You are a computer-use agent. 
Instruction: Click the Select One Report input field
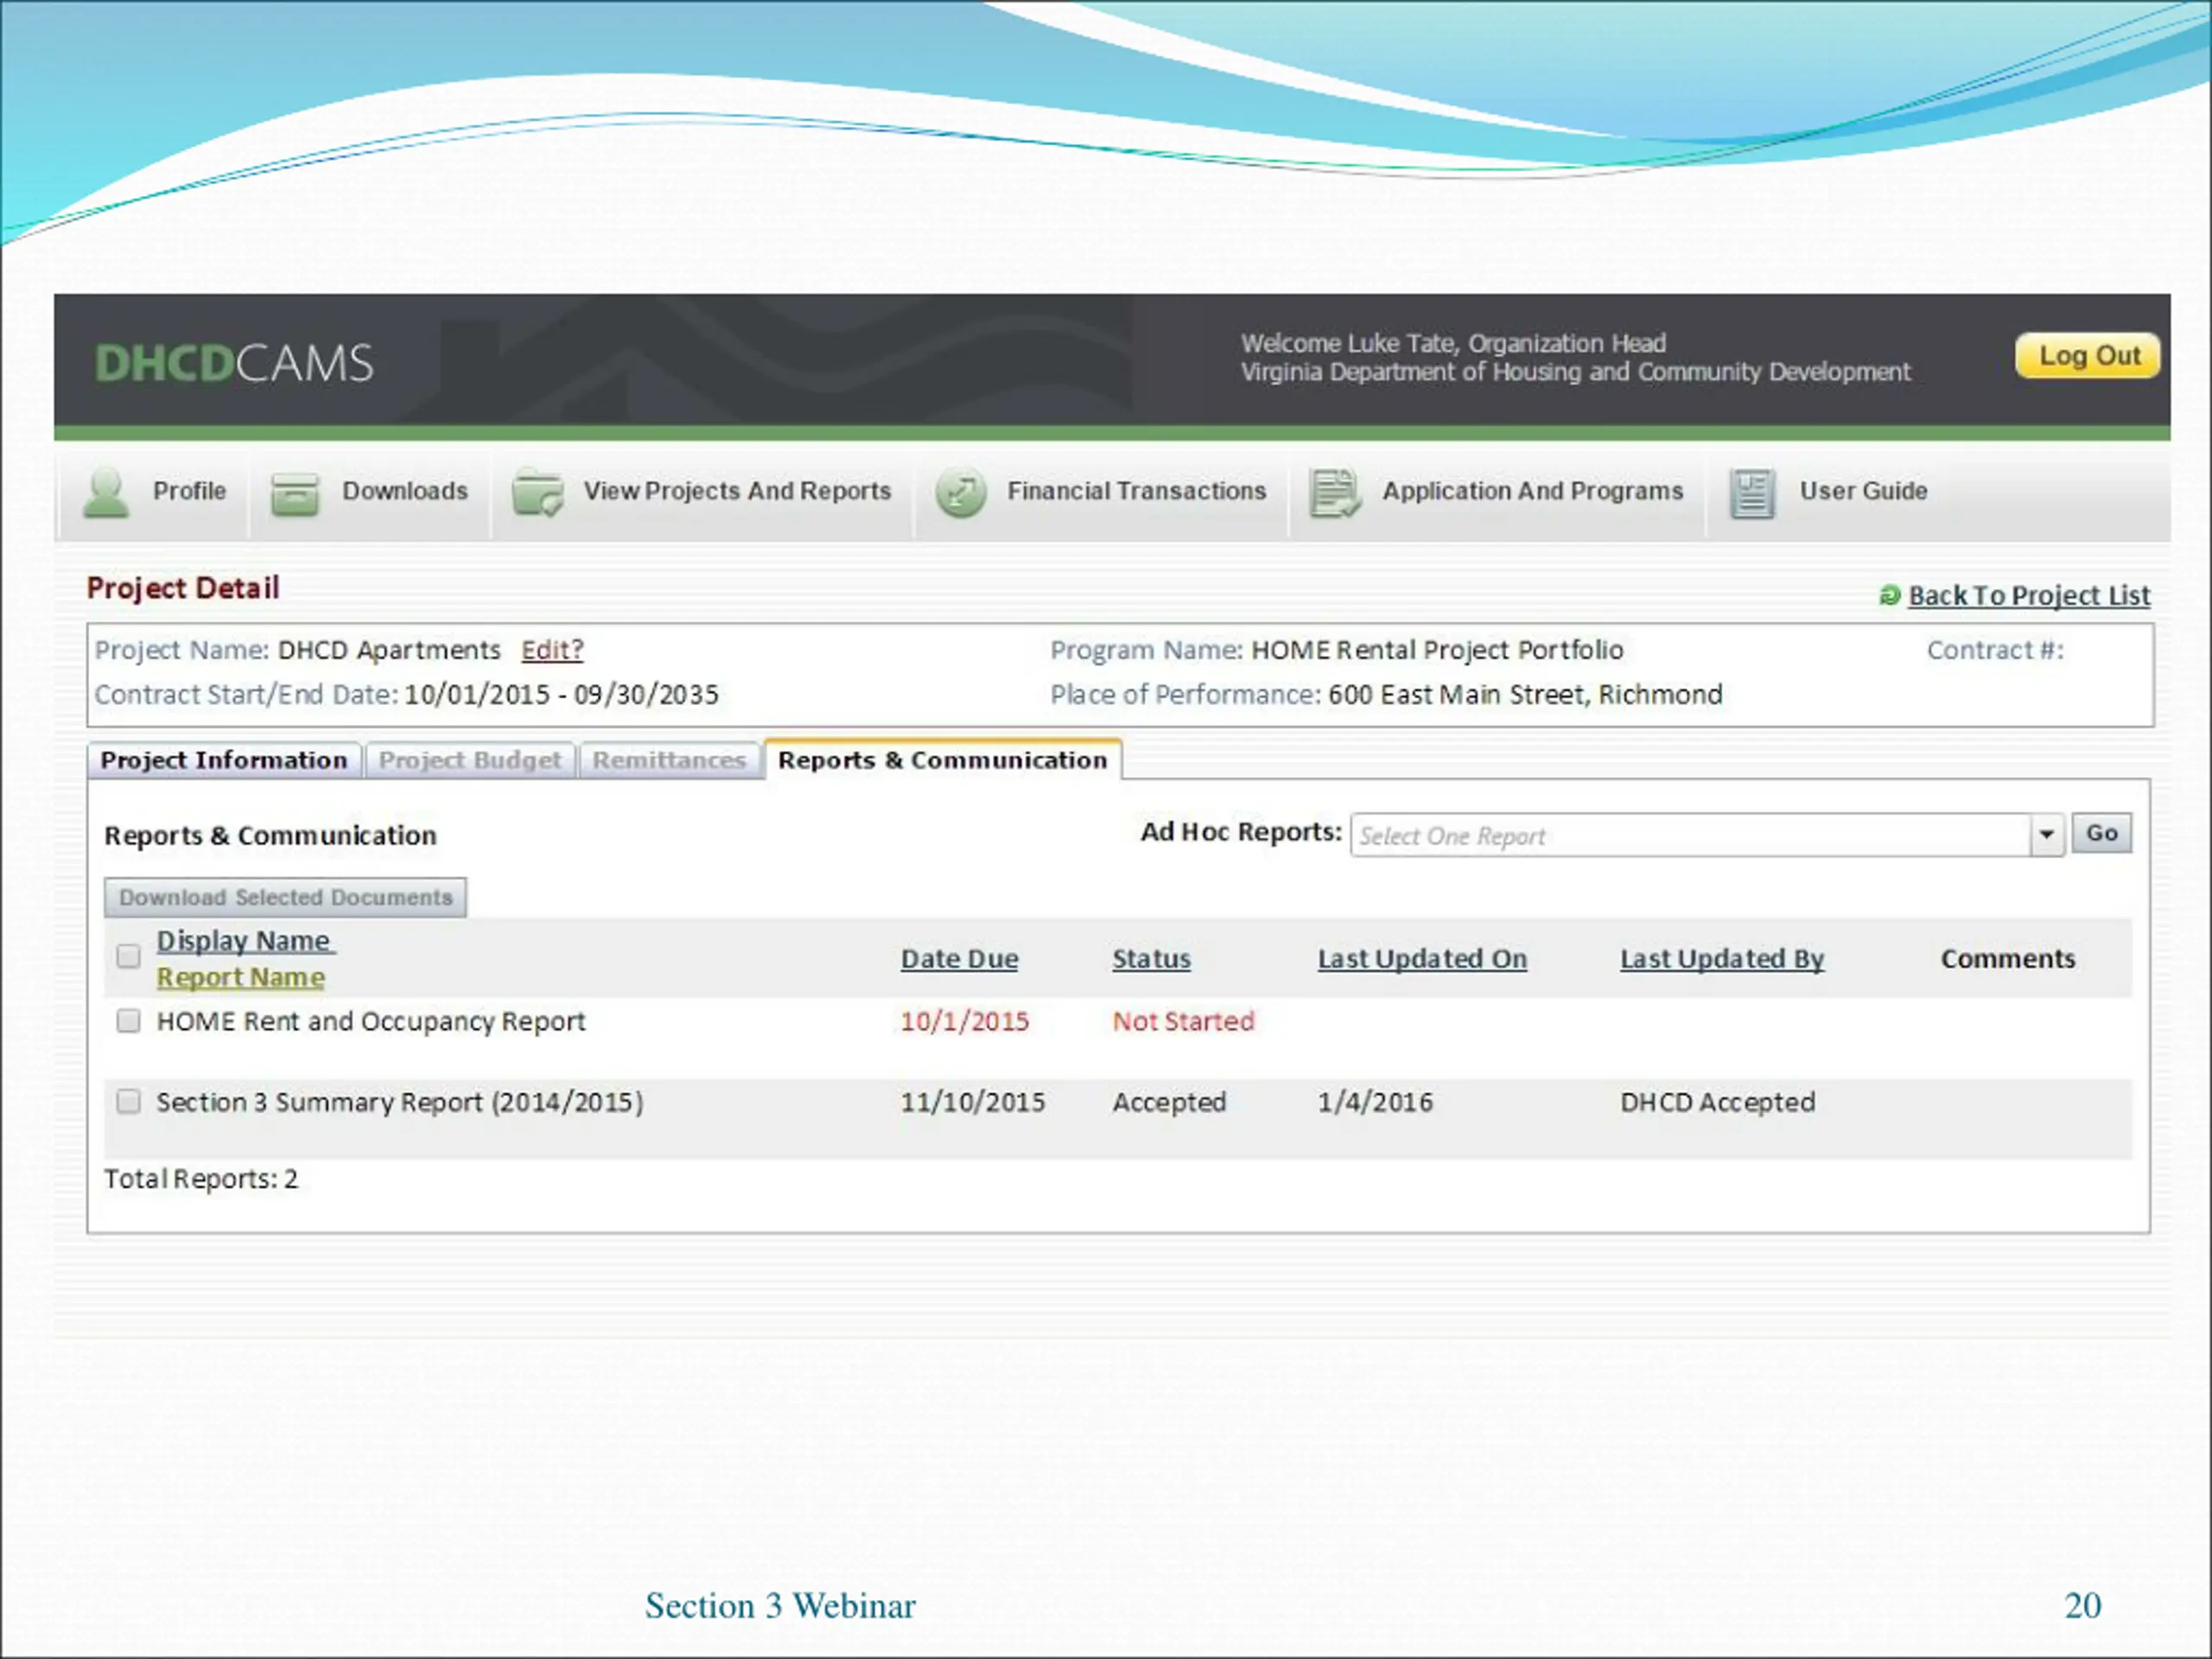click(1688, 836)
